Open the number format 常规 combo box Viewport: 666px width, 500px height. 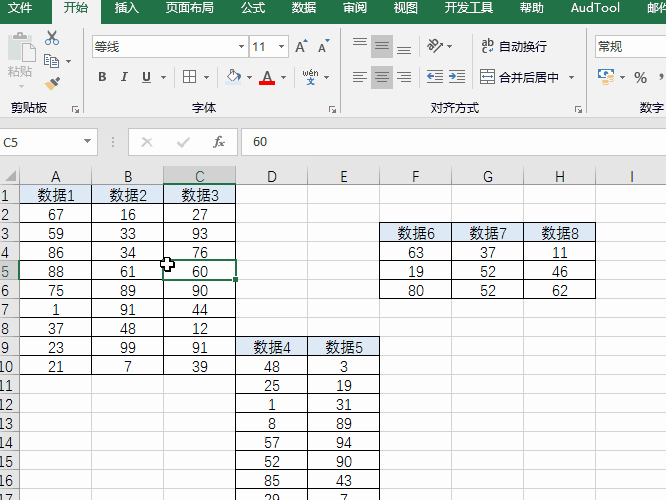630,46
